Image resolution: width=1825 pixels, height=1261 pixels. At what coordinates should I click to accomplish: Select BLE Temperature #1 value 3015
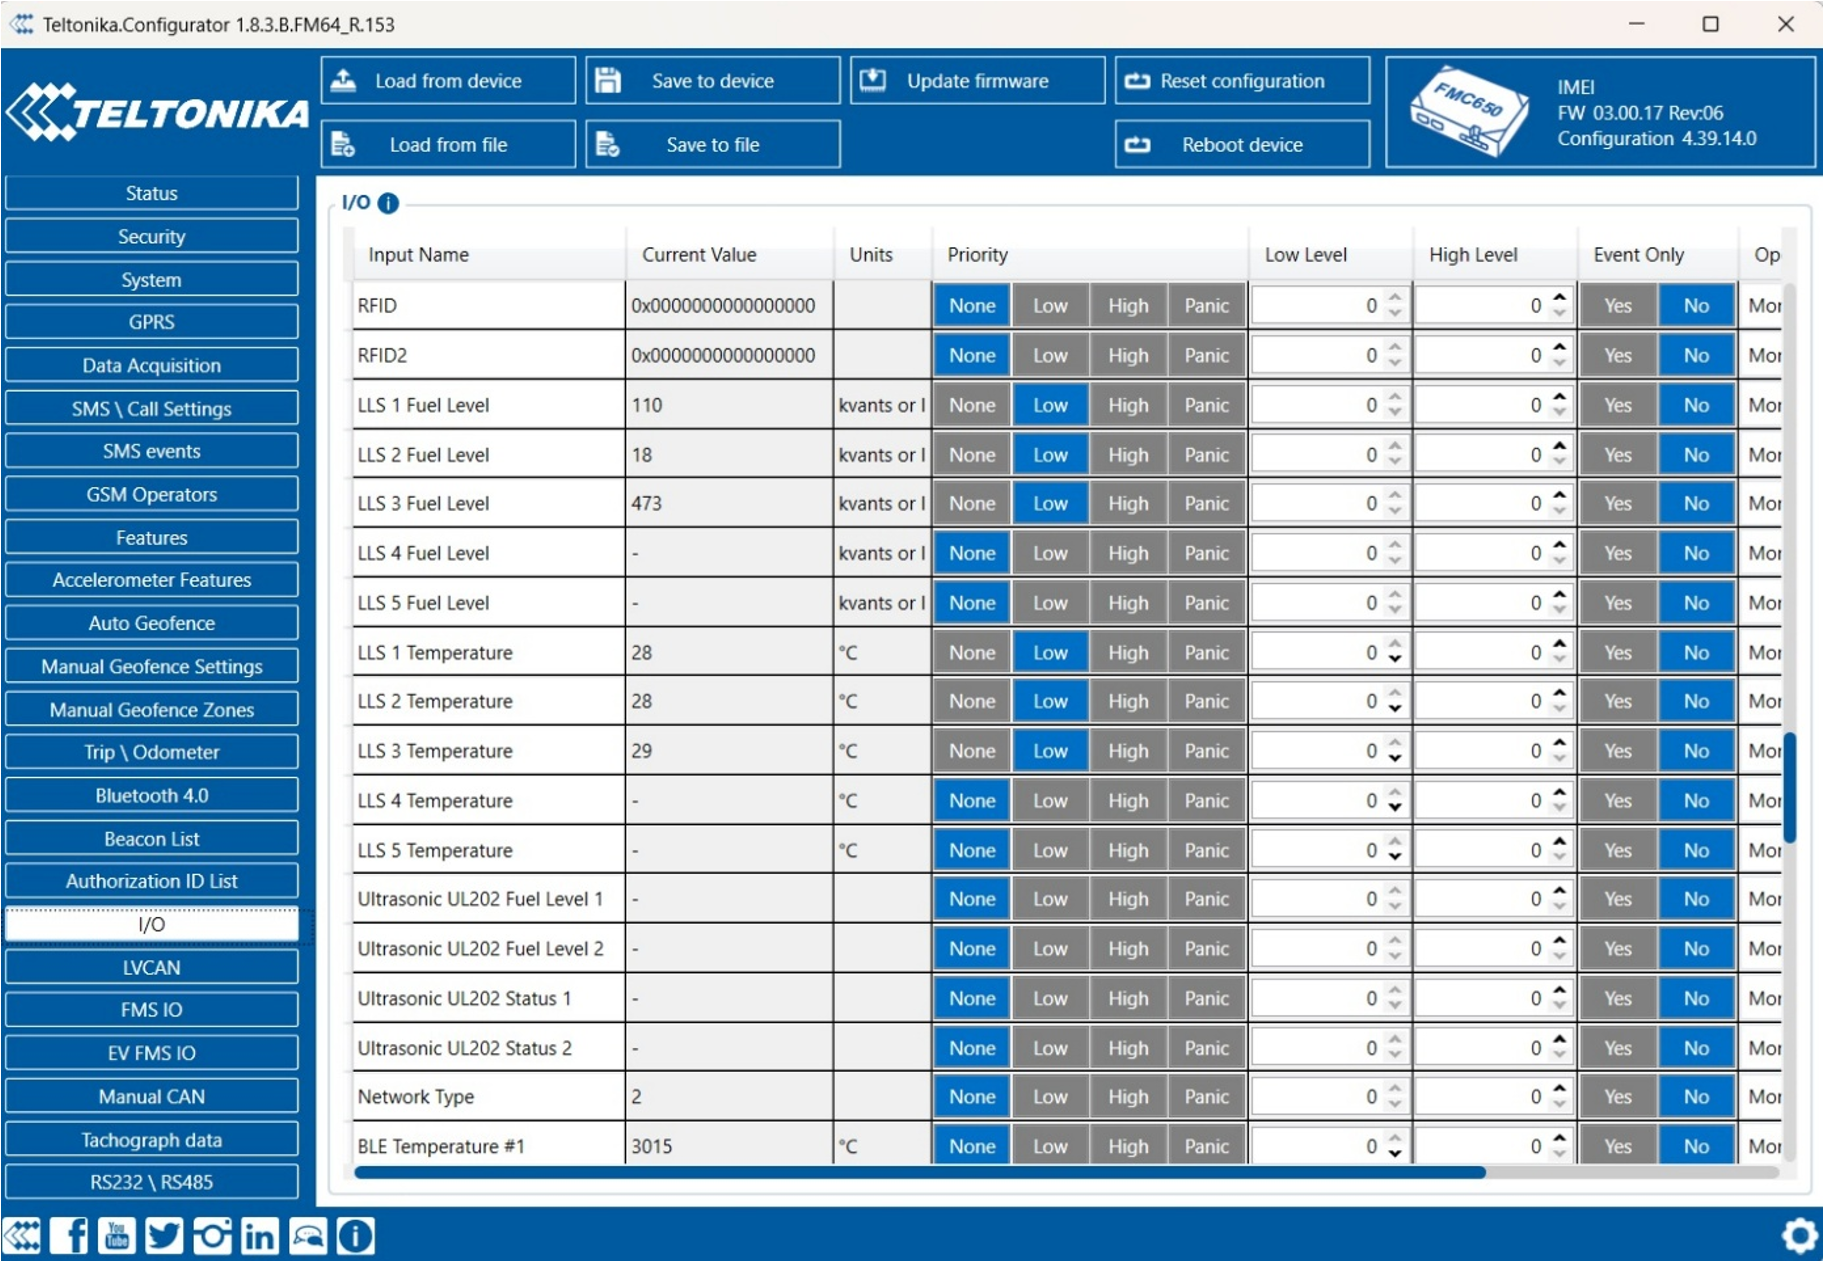click(x=652, y=1147)
